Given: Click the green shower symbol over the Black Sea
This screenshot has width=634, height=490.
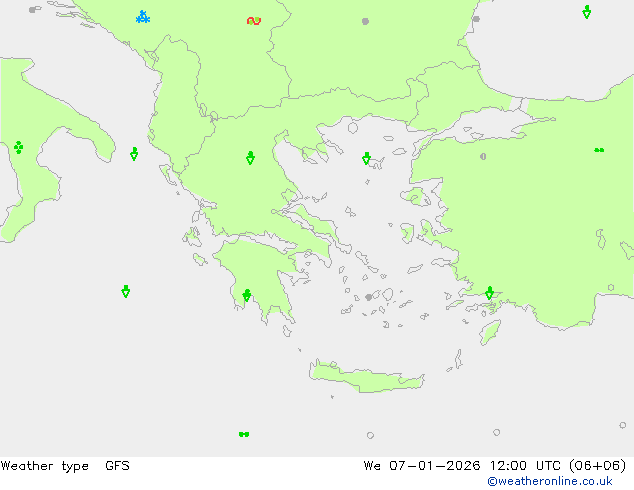Looking at the screenshot, I should click(x=587, y=12).
